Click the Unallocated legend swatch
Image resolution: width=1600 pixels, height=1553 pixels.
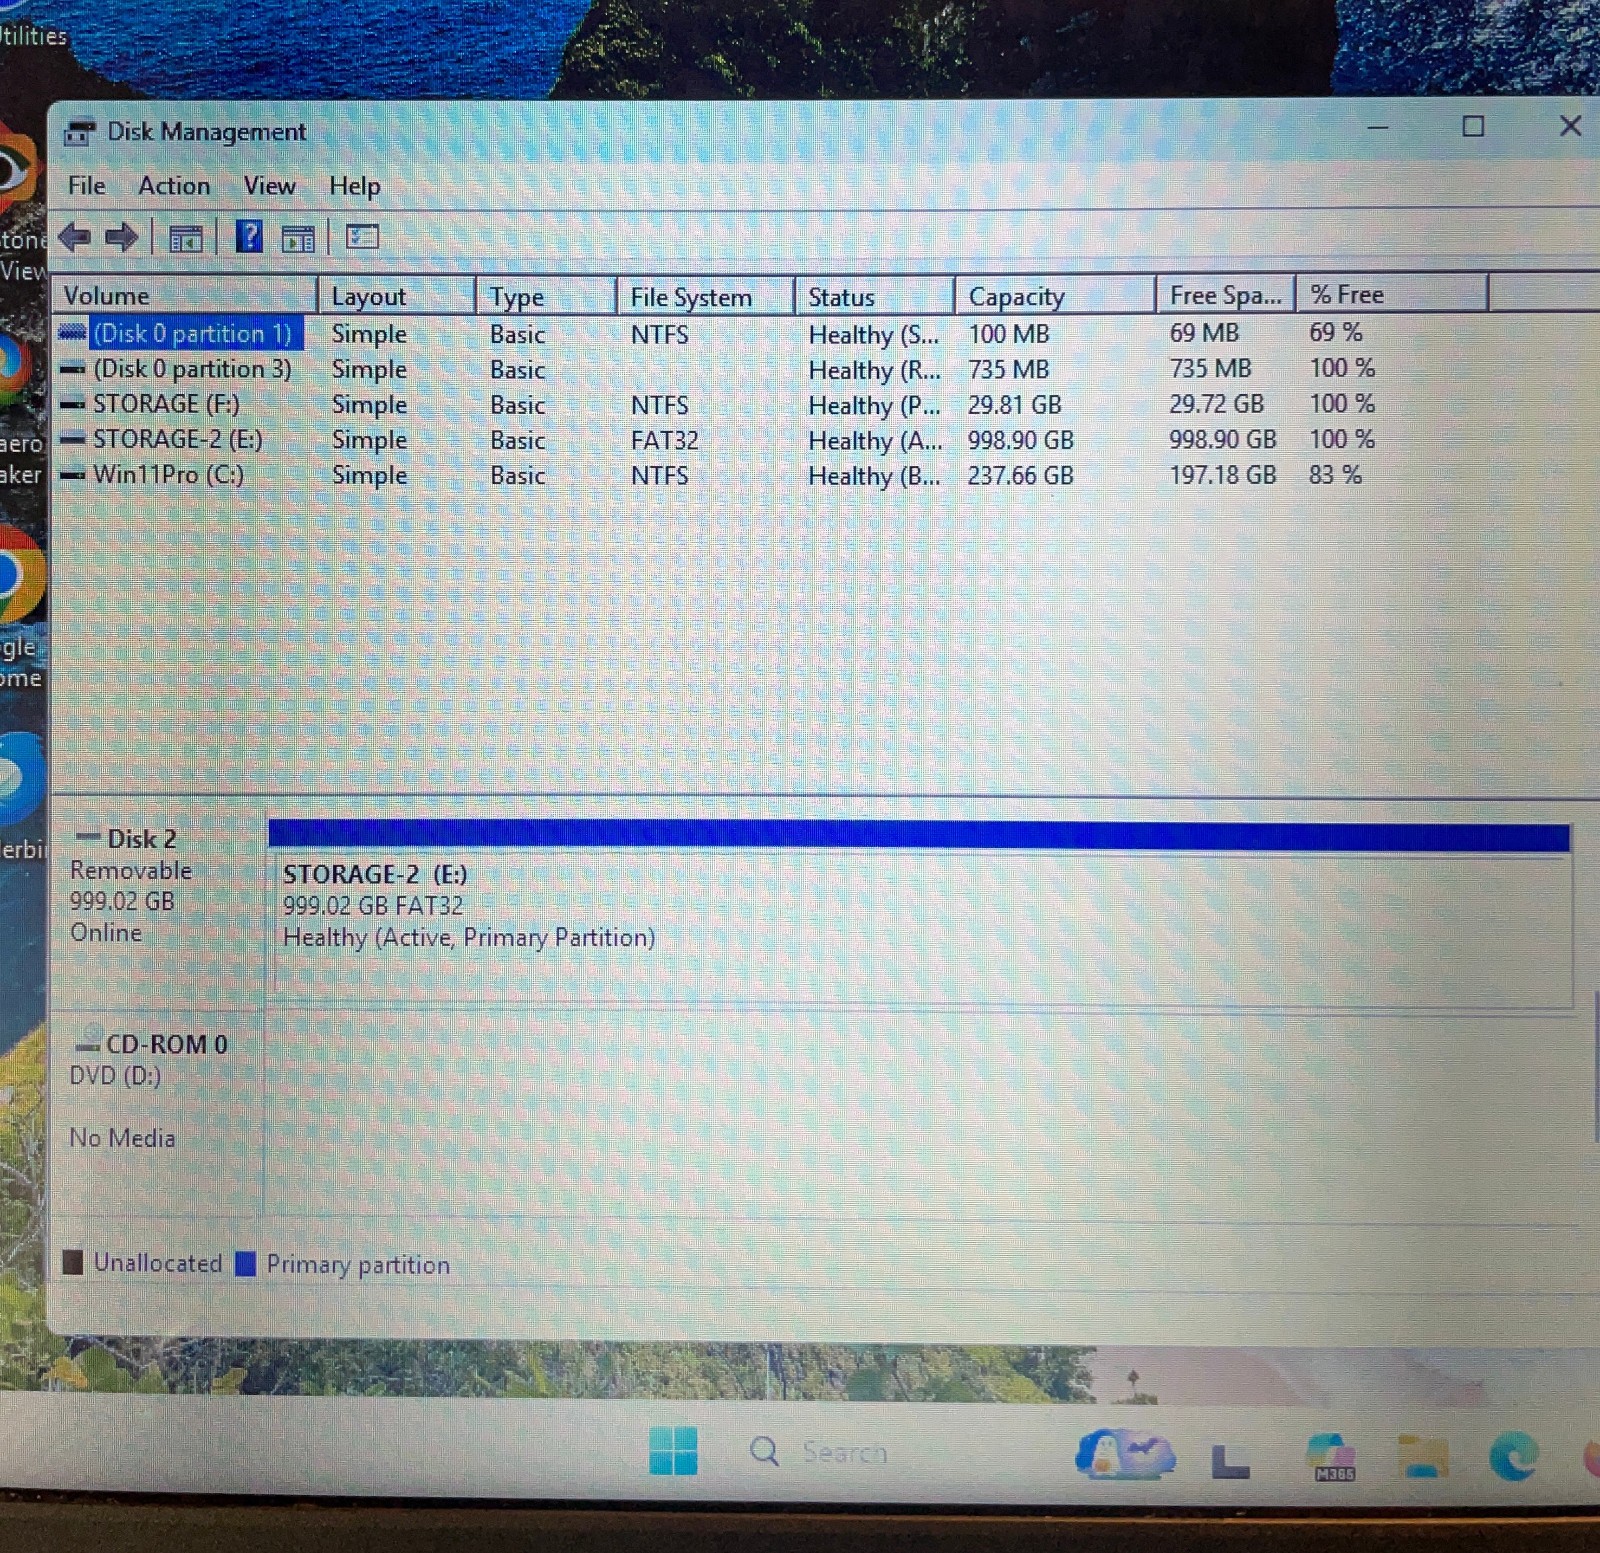pos(72,1262)
